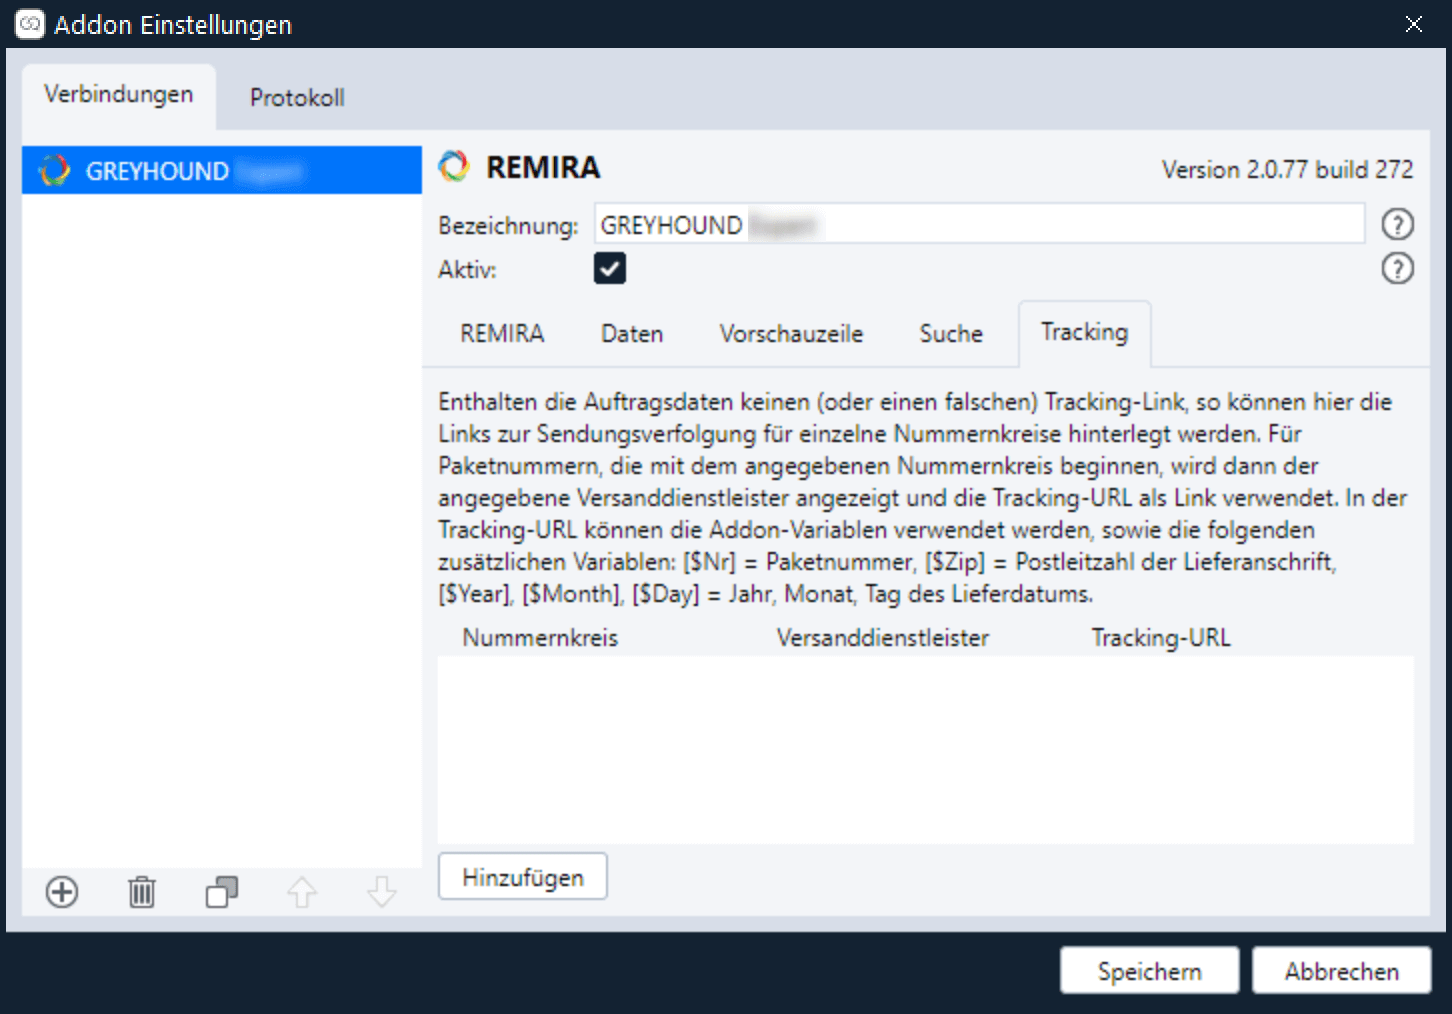Image resolution: width=1452 pixels, height=1014 pixels.
Task: Click the Nummernkreis column header
Action: pos(540,638)
